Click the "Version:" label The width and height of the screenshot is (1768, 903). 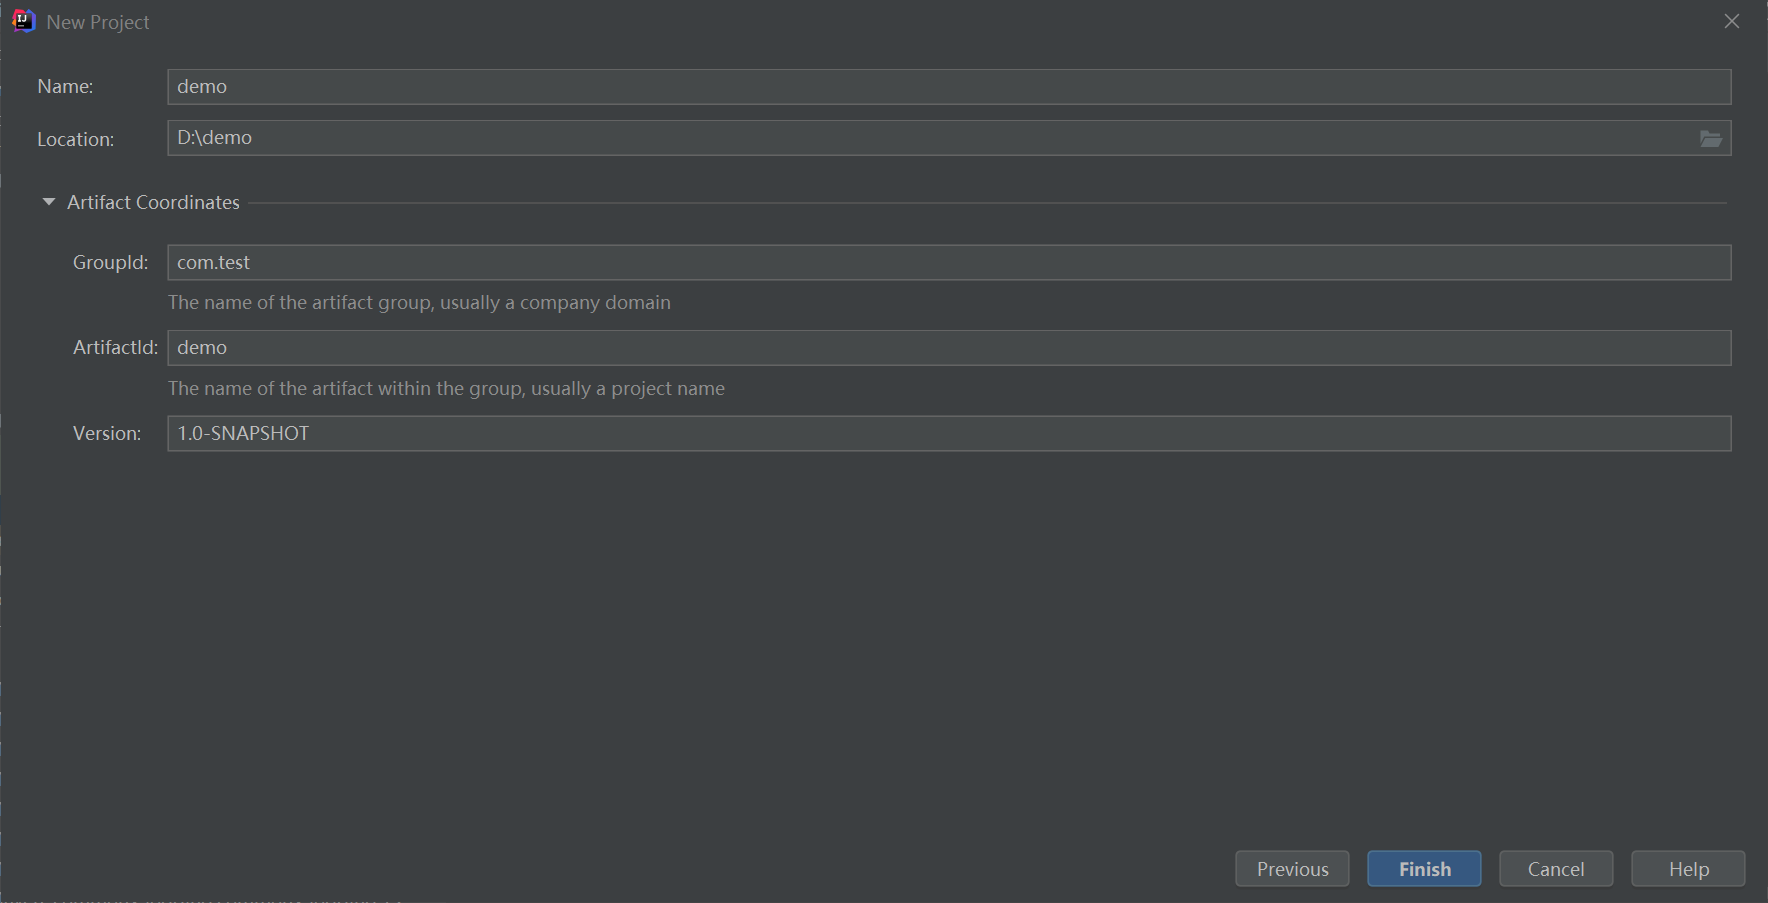pyautogui.click(x=107, y=434)
